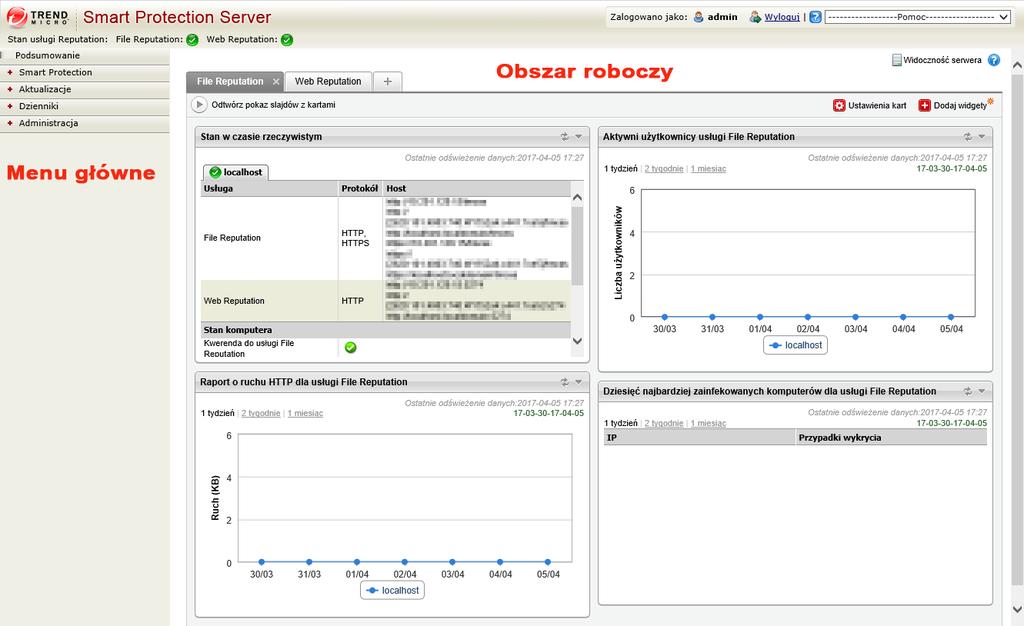Click the admin user icon
This screenshot has width=1024, height=626.
point(698,17)
